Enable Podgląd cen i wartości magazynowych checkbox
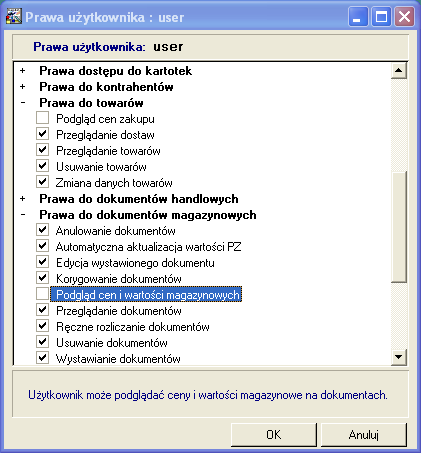 click(x=42, y=294)
